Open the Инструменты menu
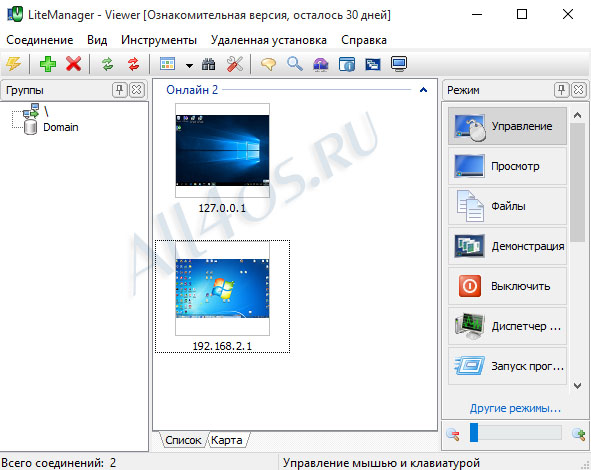591x470 pixels. click(159, 40)
